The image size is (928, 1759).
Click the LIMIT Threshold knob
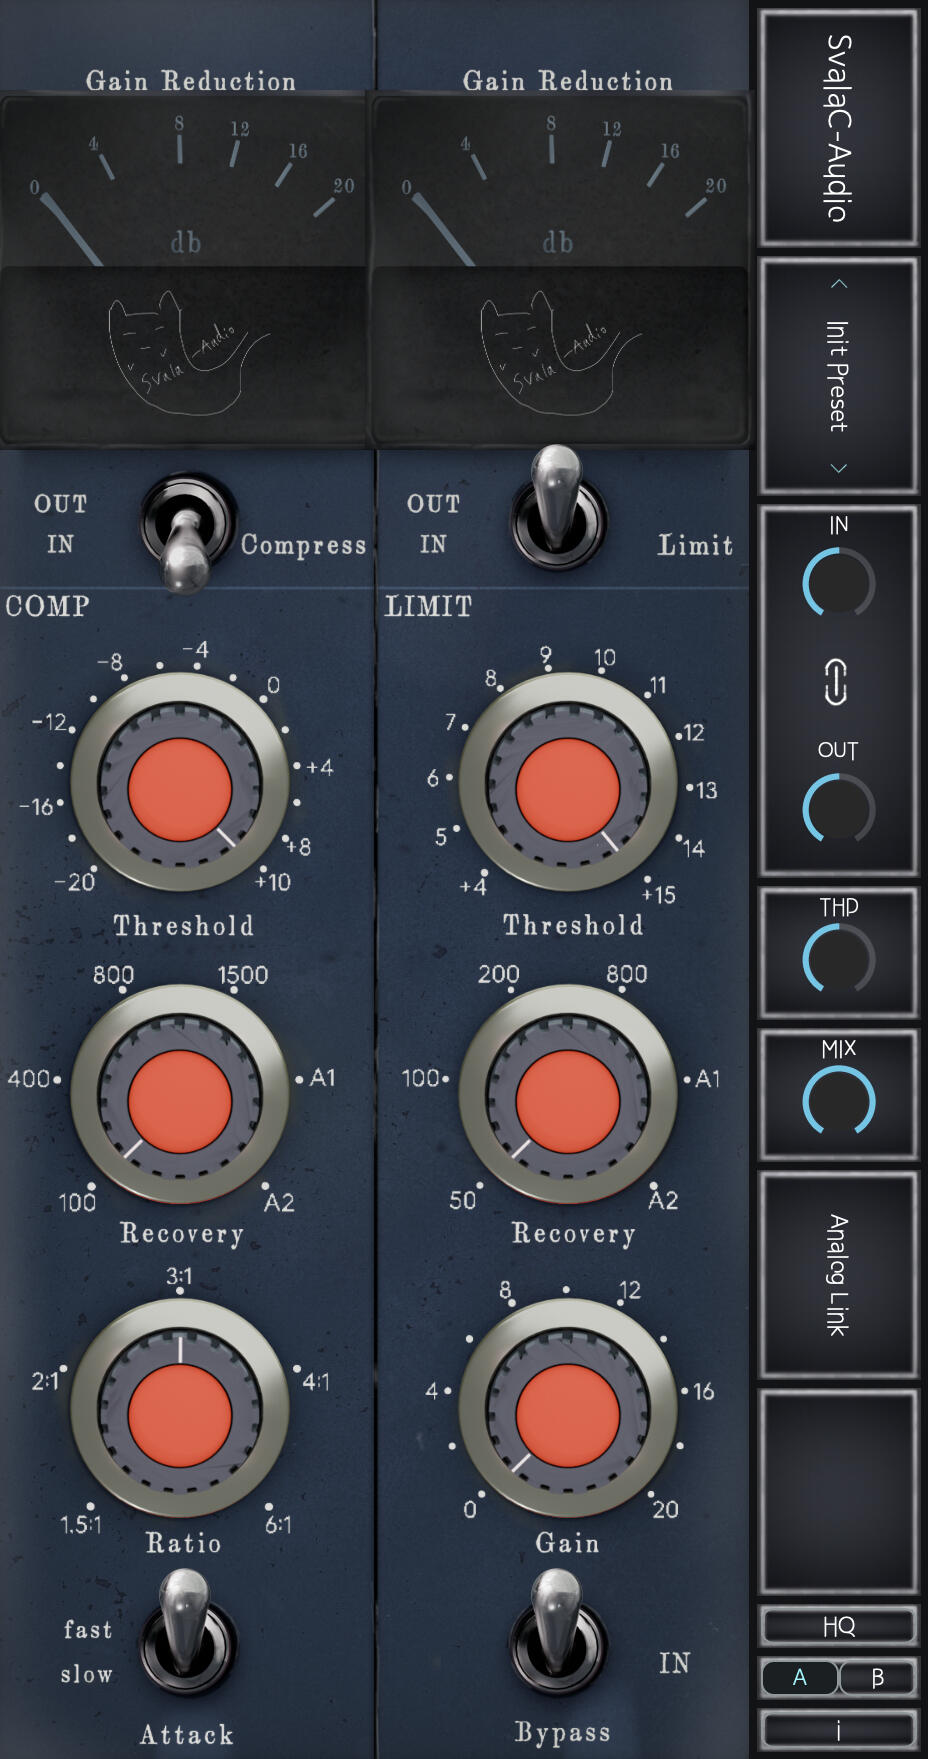568,783
